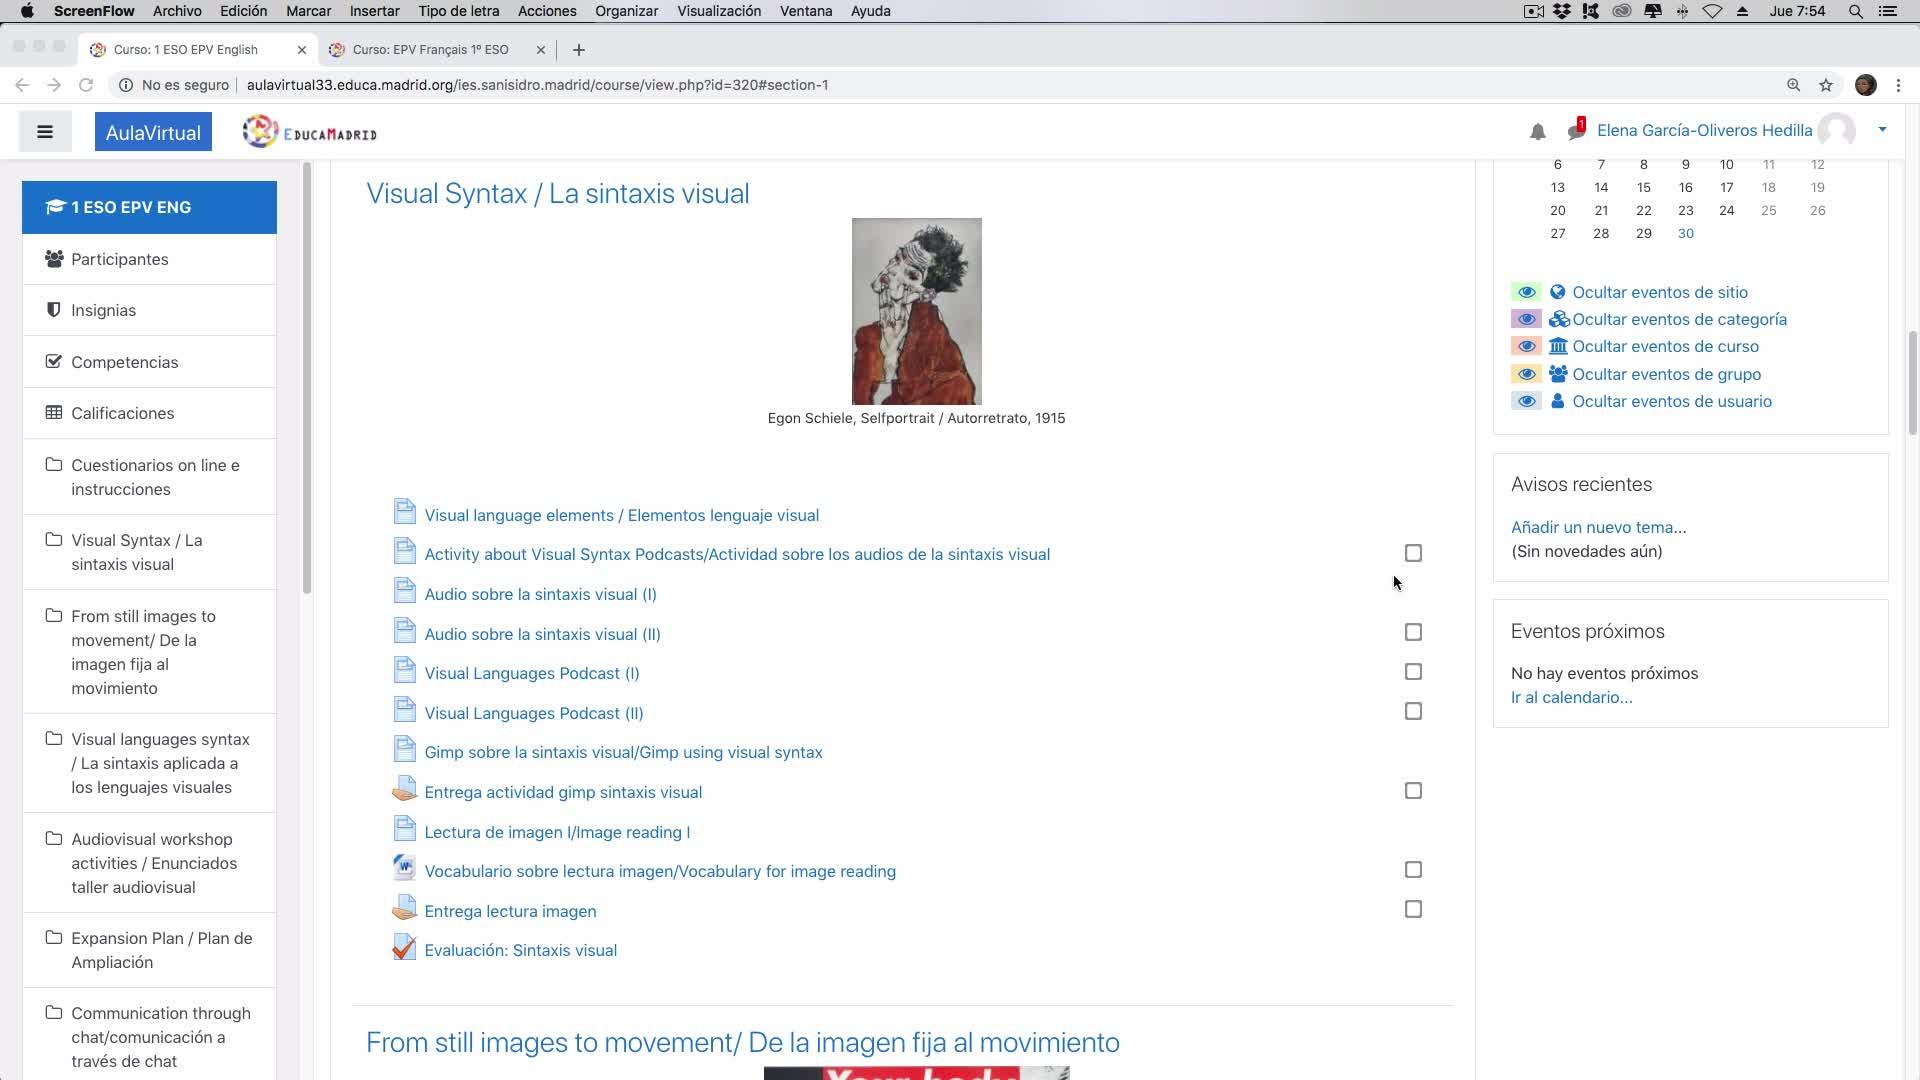Click the EducaMadrid logo

[x=310, y=132]
